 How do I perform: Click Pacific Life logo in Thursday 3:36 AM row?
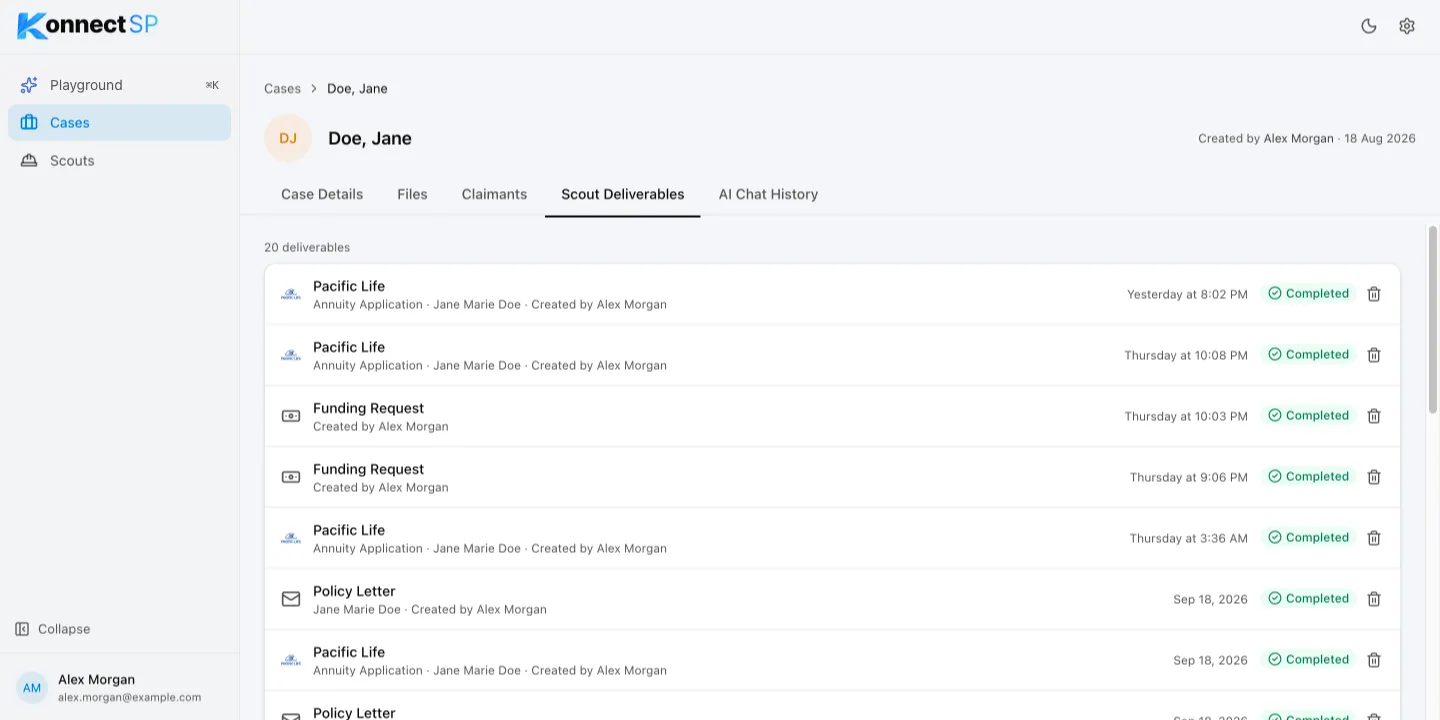[291, 538]
